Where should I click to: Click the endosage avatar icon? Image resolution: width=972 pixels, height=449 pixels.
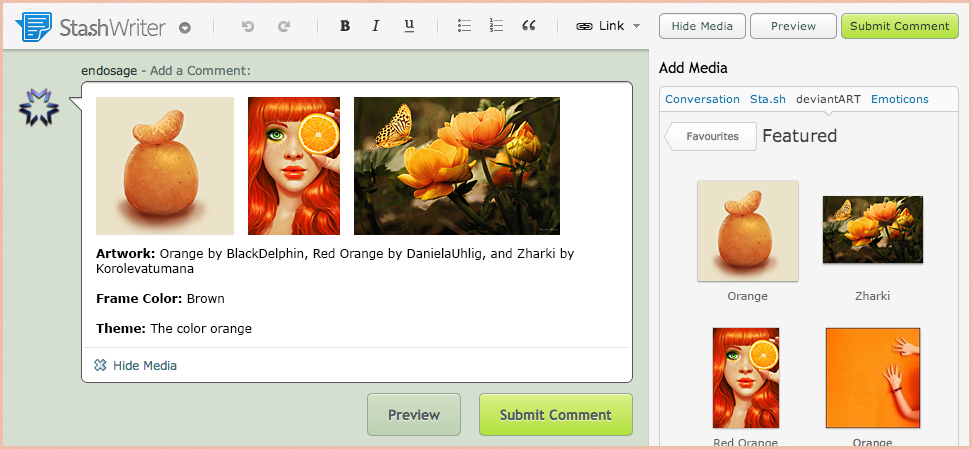[38, 107]
